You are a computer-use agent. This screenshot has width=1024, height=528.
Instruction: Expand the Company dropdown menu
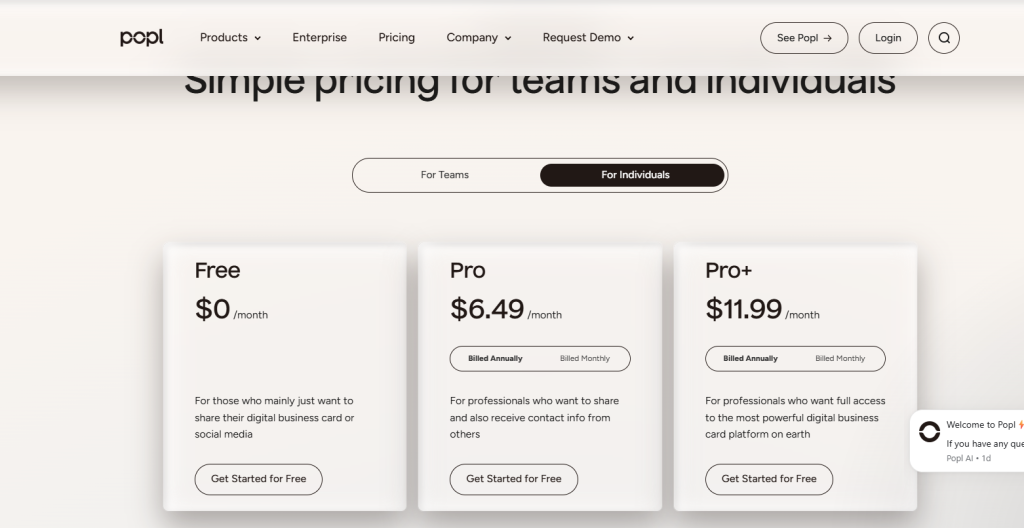click(478, 38)
